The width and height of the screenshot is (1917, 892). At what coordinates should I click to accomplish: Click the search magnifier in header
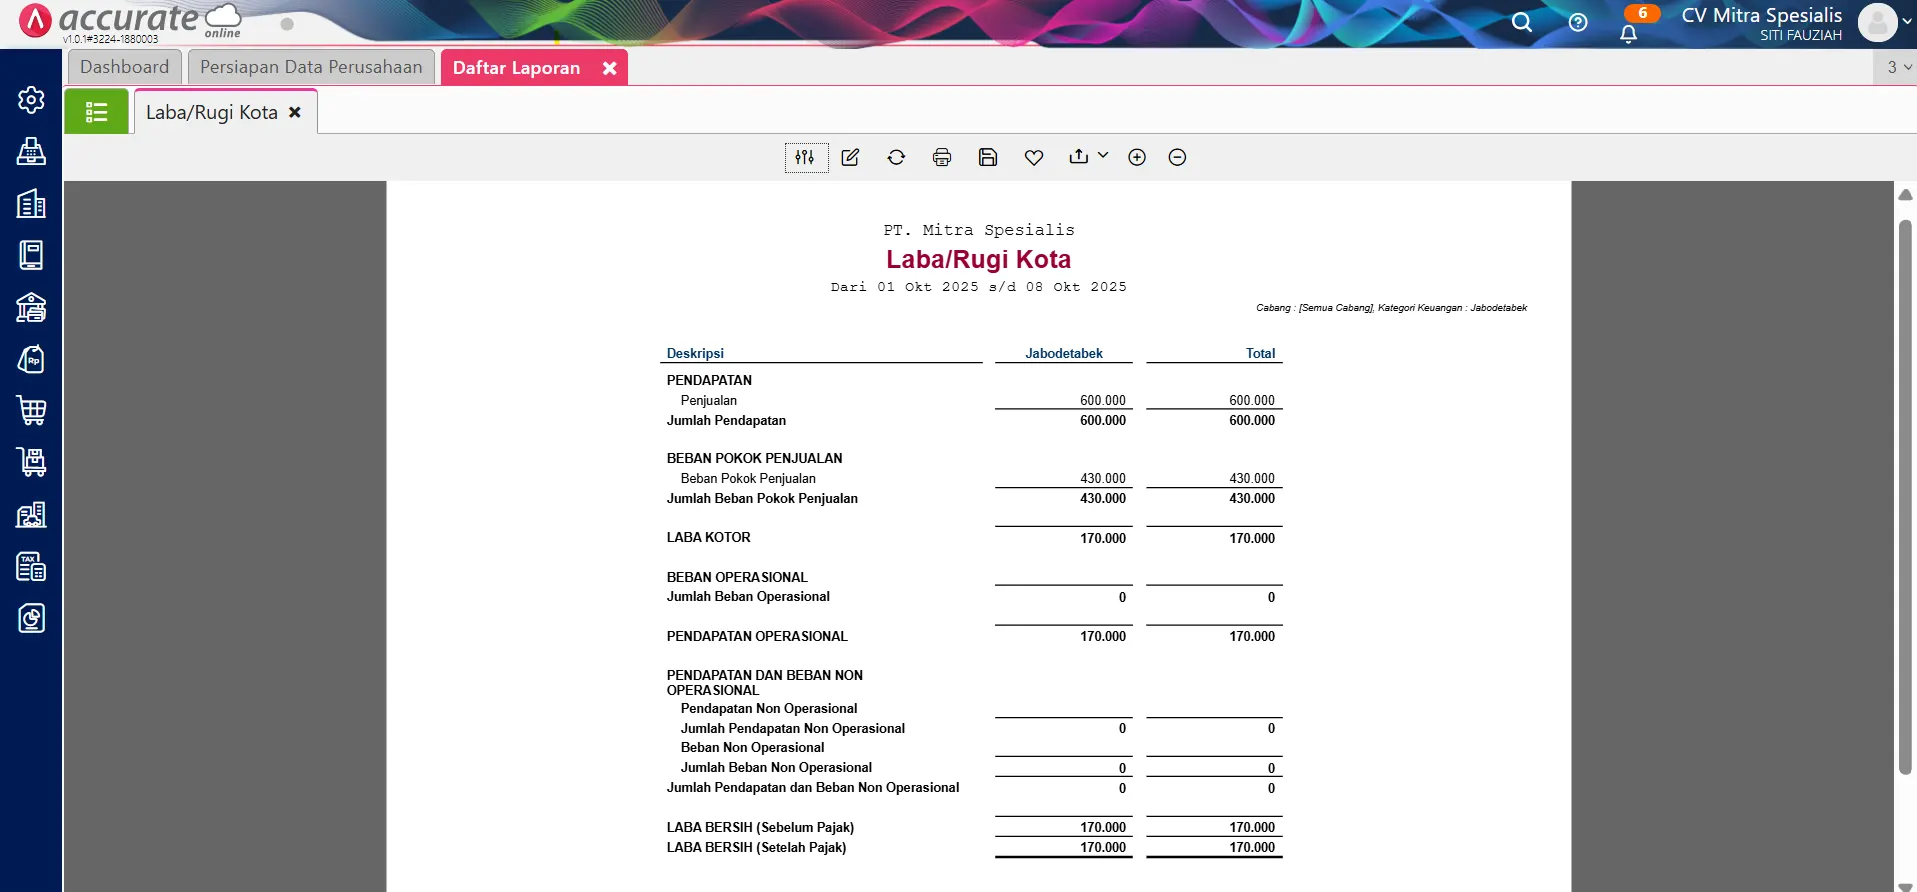1522,22
